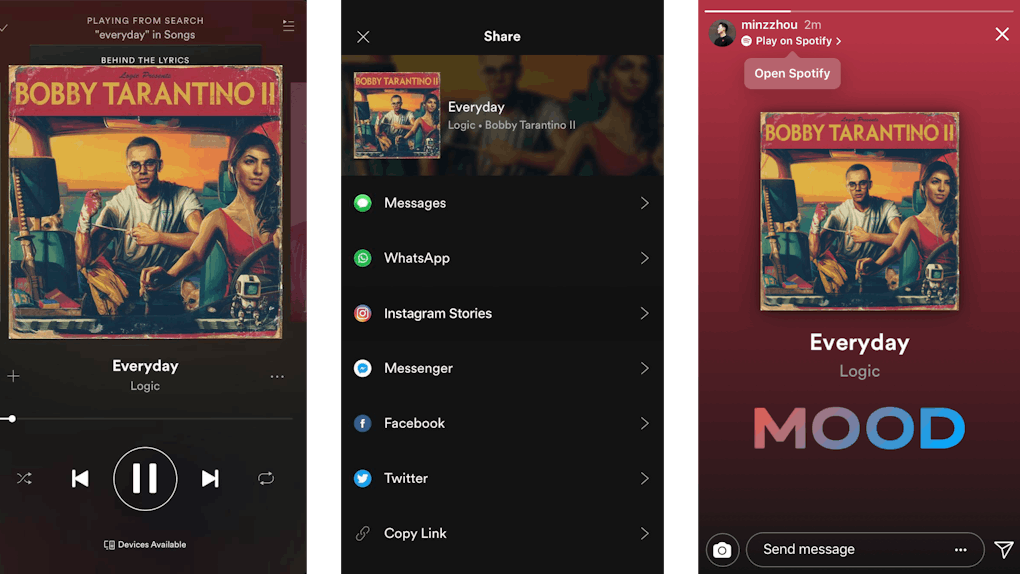Share via WhatsApp
This screenshot has width=1020, height=574.
(x=502, y=258)
